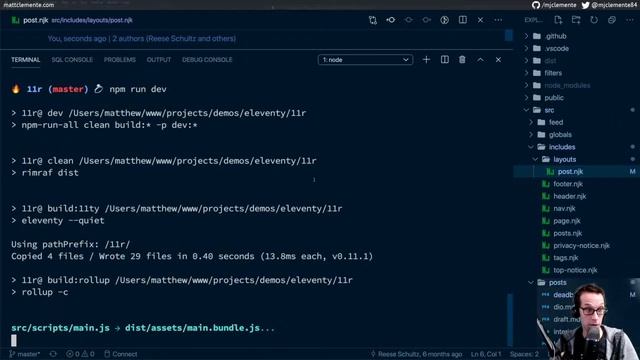640x360 pixels.
Task: Switch to the SQL CONSOLE tab
Action: point(72,60)
